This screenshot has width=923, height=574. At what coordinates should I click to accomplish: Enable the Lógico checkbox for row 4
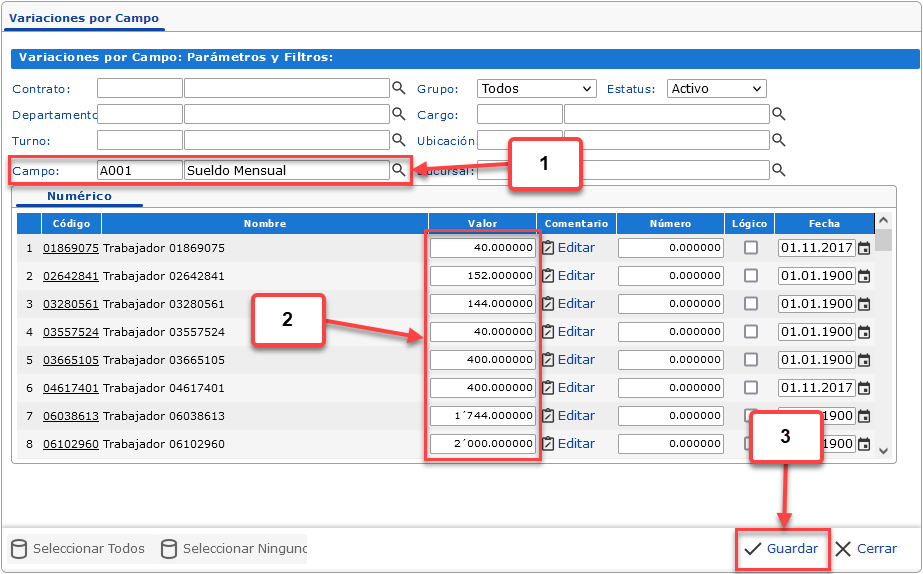pos(751,332)
